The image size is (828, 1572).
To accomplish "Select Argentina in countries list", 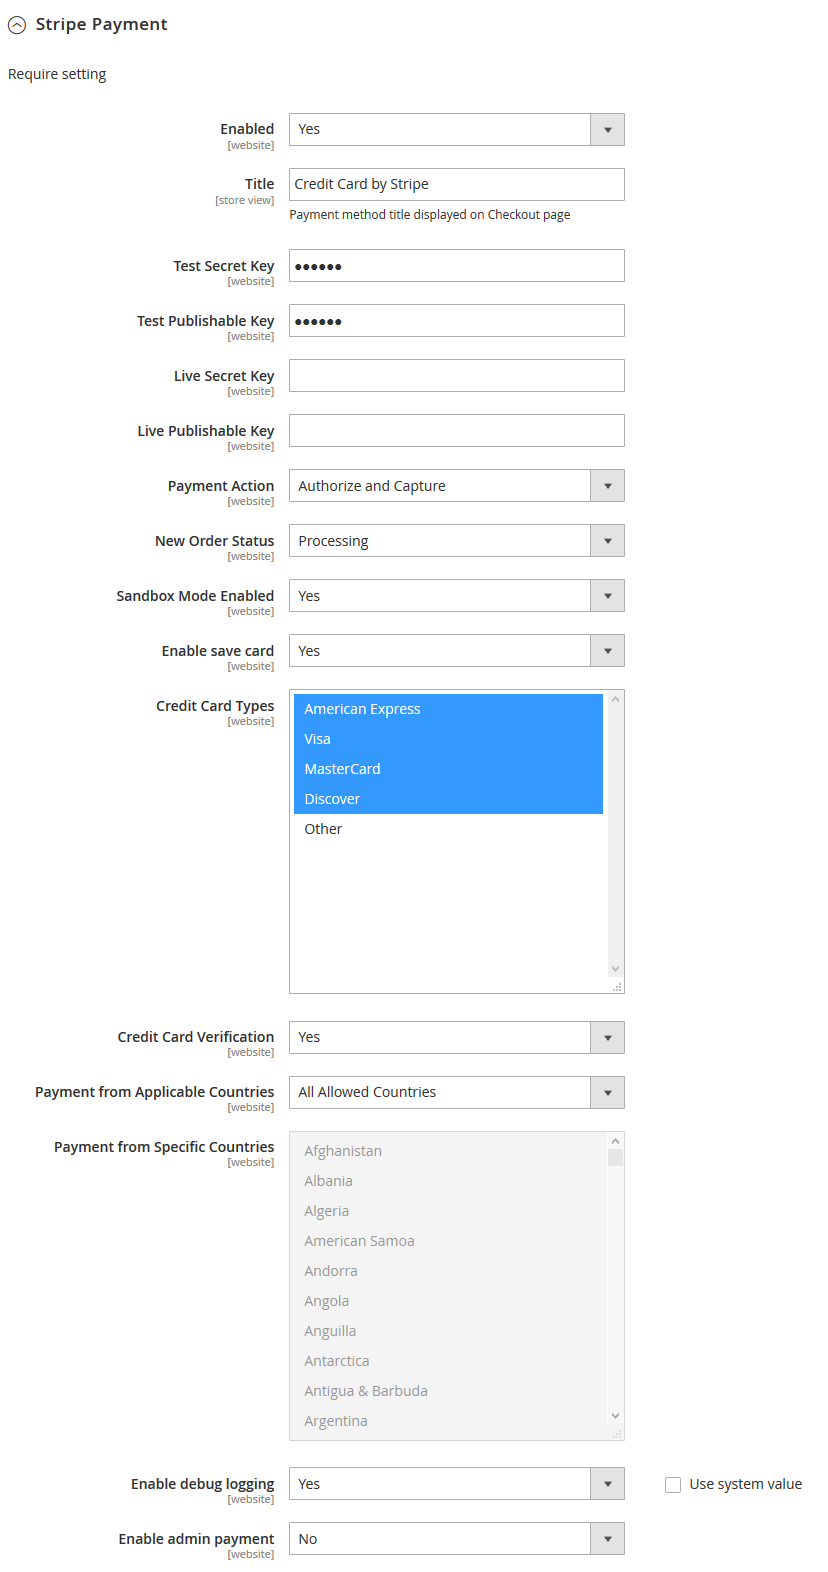I will tap(449, 1421).
